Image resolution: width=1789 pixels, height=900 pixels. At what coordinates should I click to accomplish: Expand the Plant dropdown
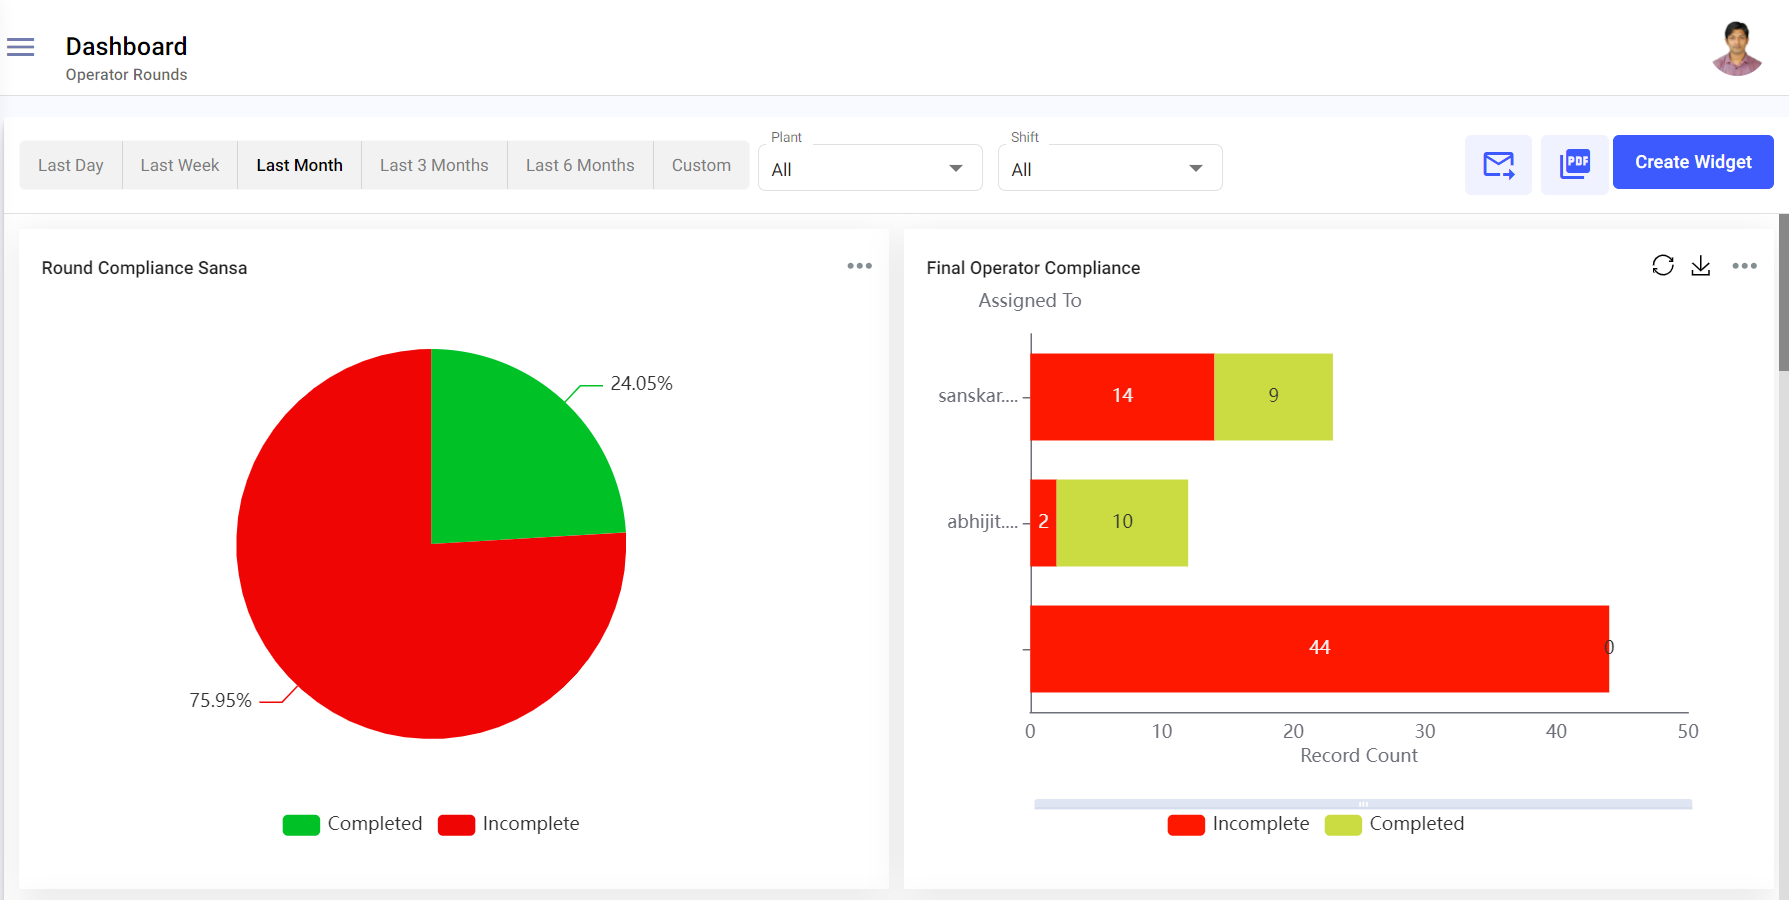pyautogui.click(x=869, y=169)
